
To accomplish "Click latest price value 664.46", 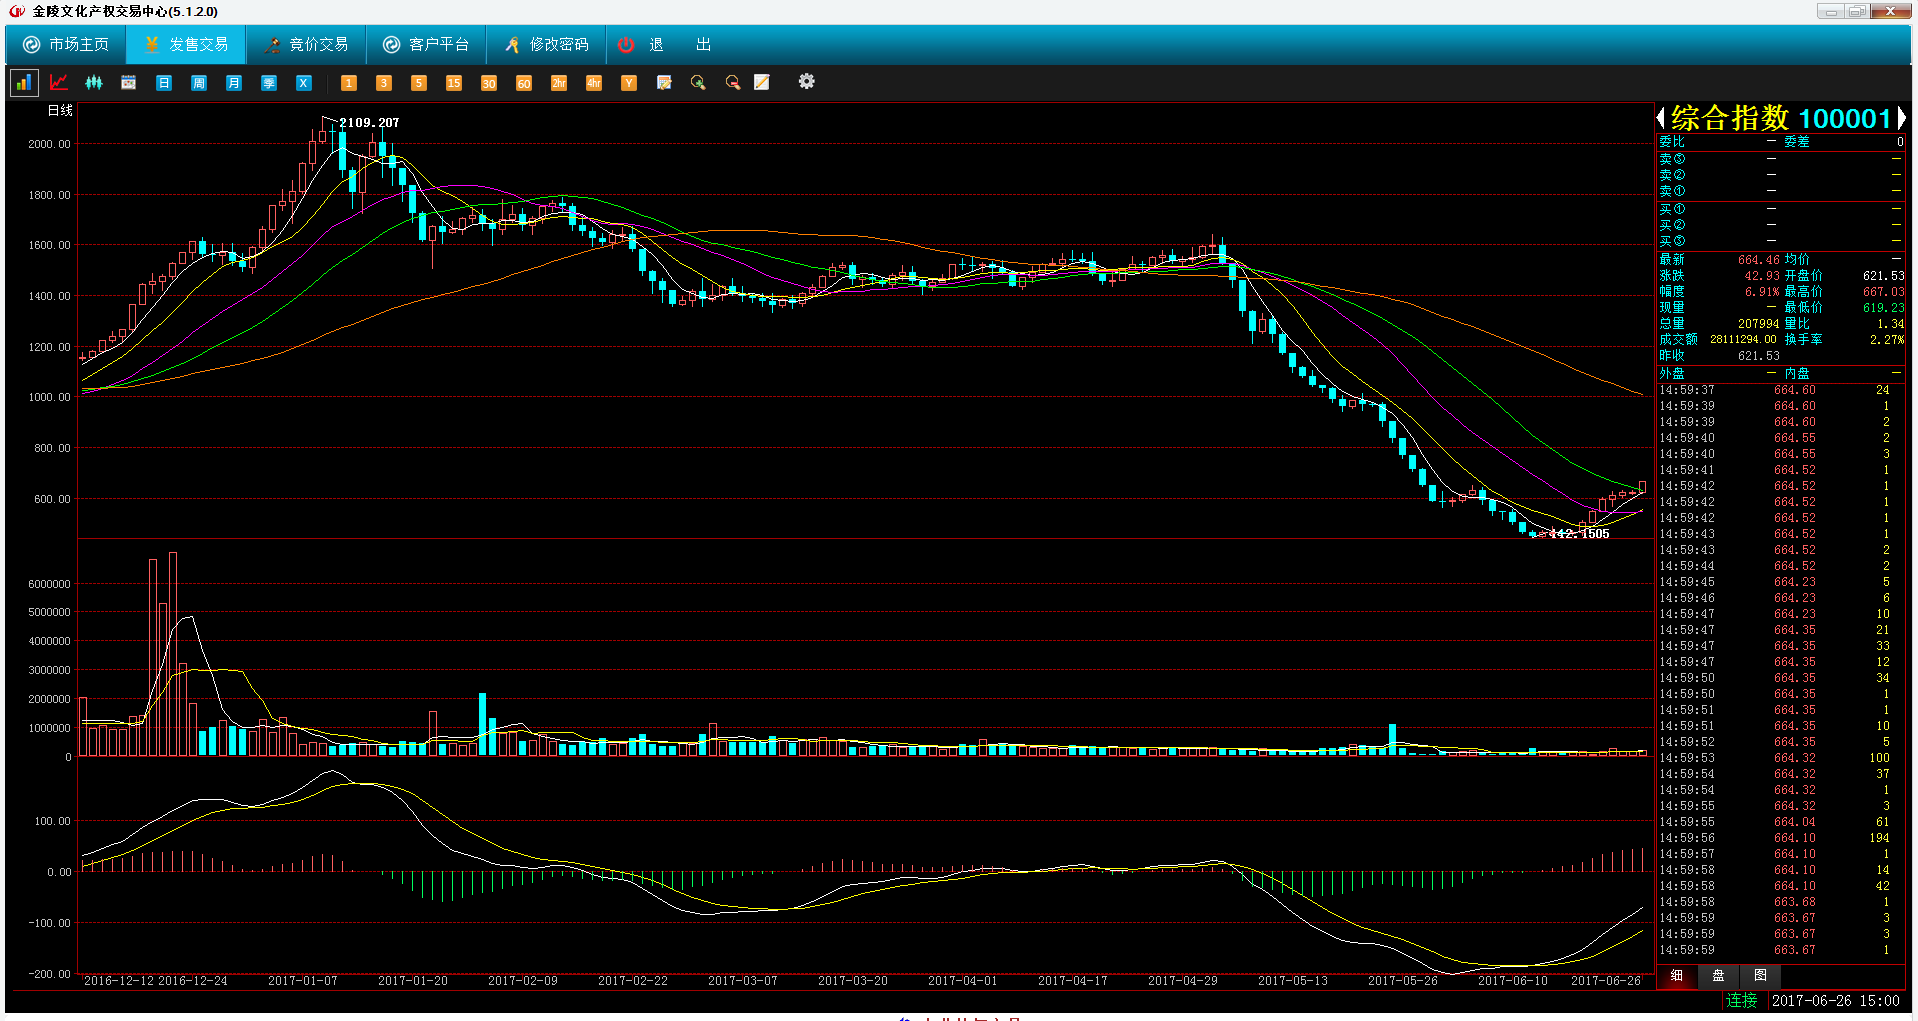I will pyautogui.click(x=1758, y=259).
